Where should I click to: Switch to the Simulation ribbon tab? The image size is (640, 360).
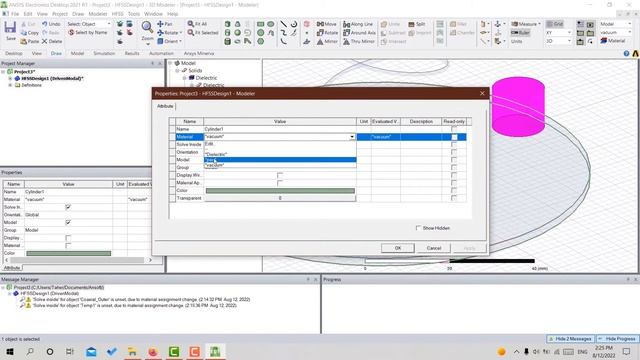click(x=104, y=53)
